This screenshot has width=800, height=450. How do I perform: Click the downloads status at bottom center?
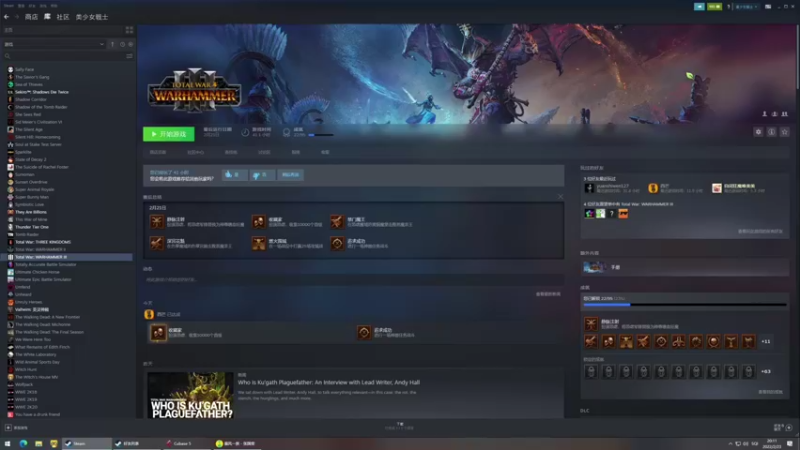pos(399,426)
